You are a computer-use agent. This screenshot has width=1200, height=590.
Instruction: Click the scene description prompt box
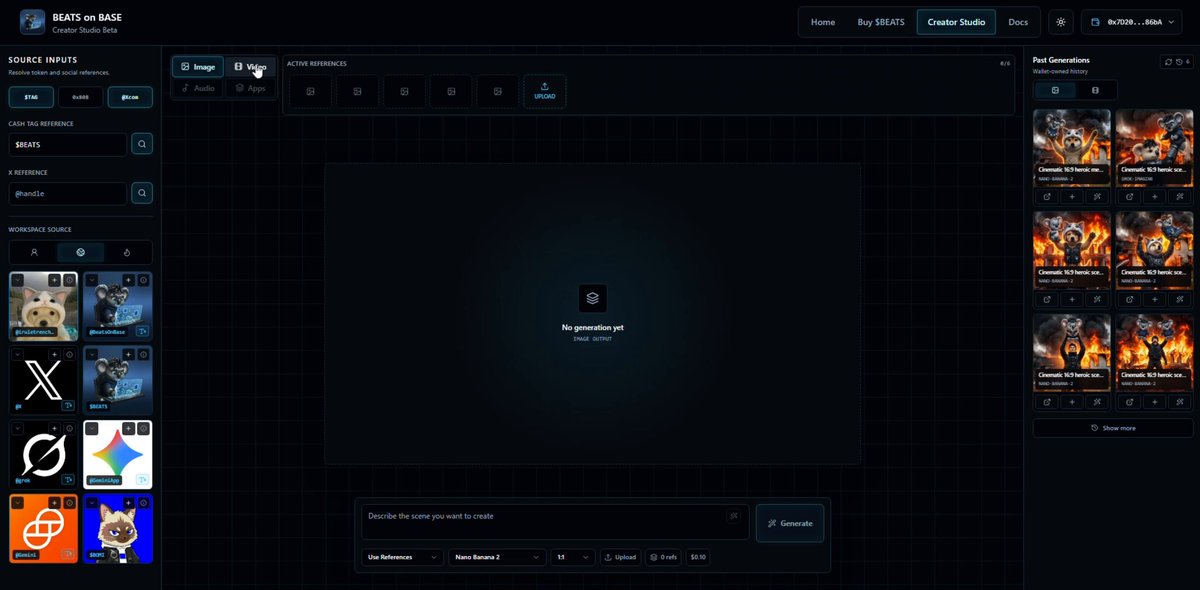tap(554, 522)
